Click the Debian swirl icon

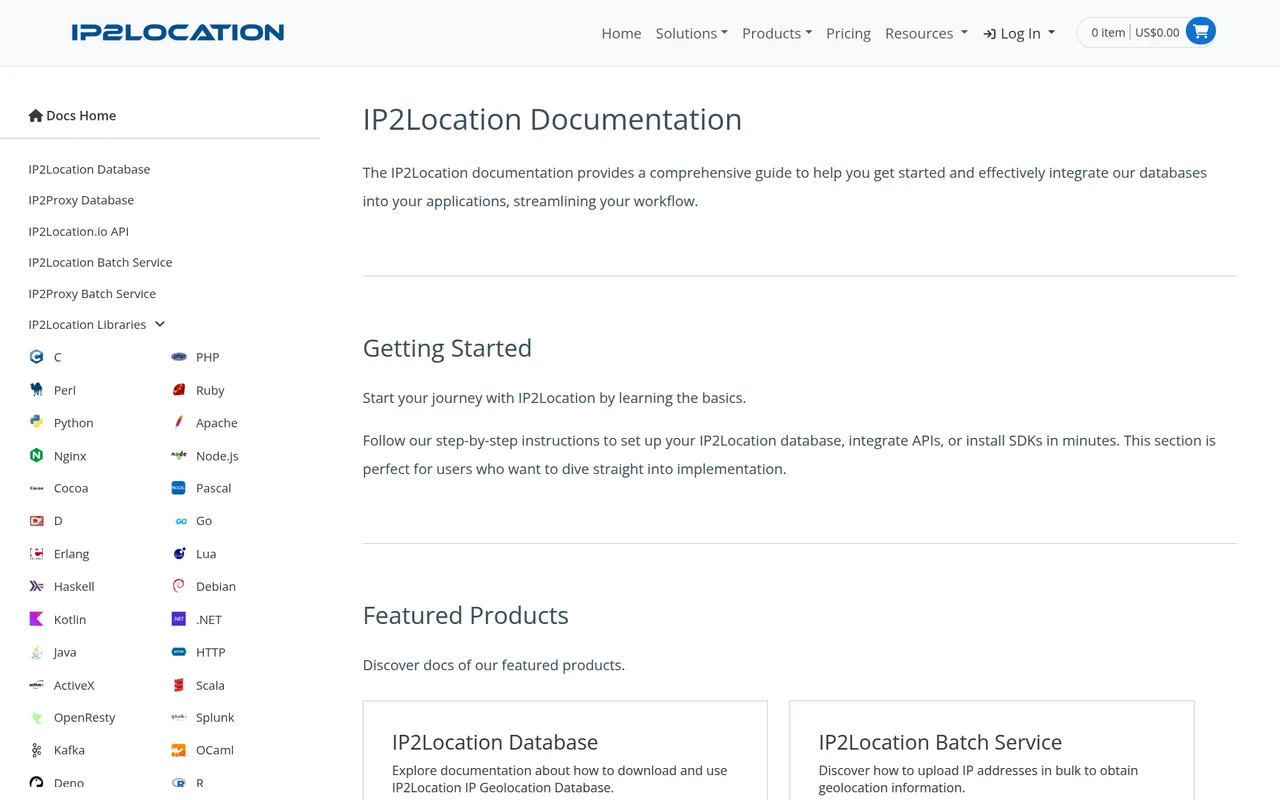point(179,586)
